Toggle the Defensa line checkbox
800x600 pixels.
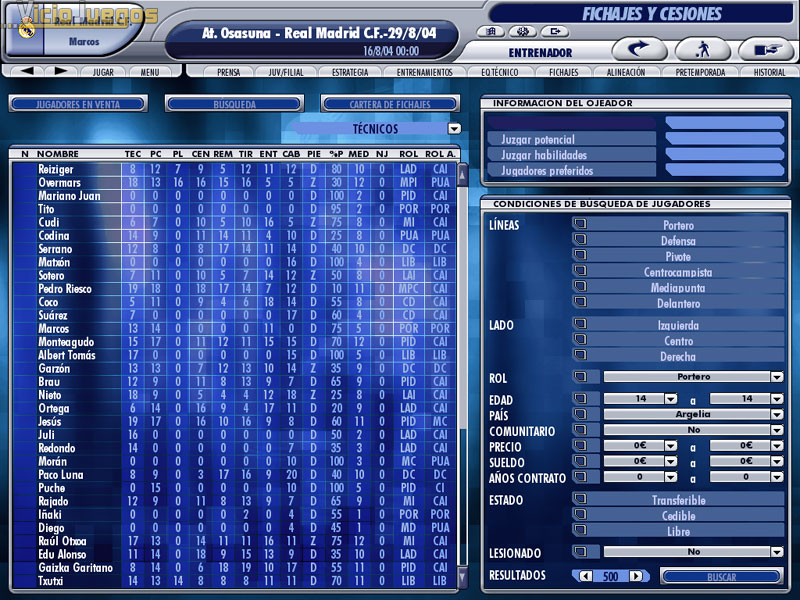tap(580, 239)
